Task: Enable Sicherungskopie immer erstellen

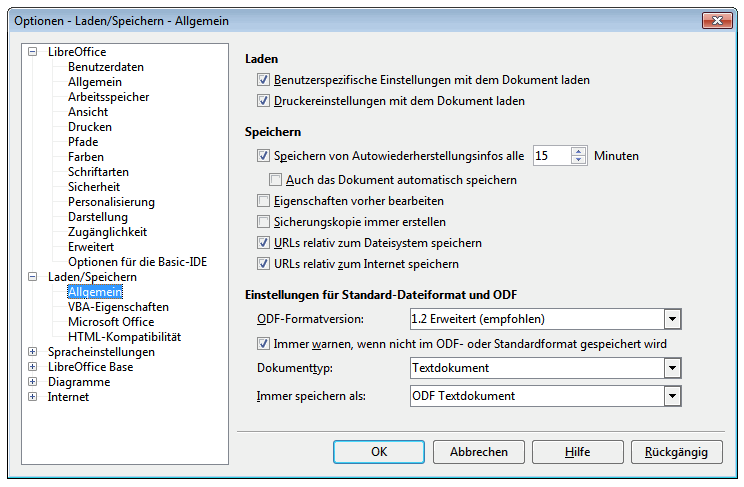Action: tap(263, 222)
